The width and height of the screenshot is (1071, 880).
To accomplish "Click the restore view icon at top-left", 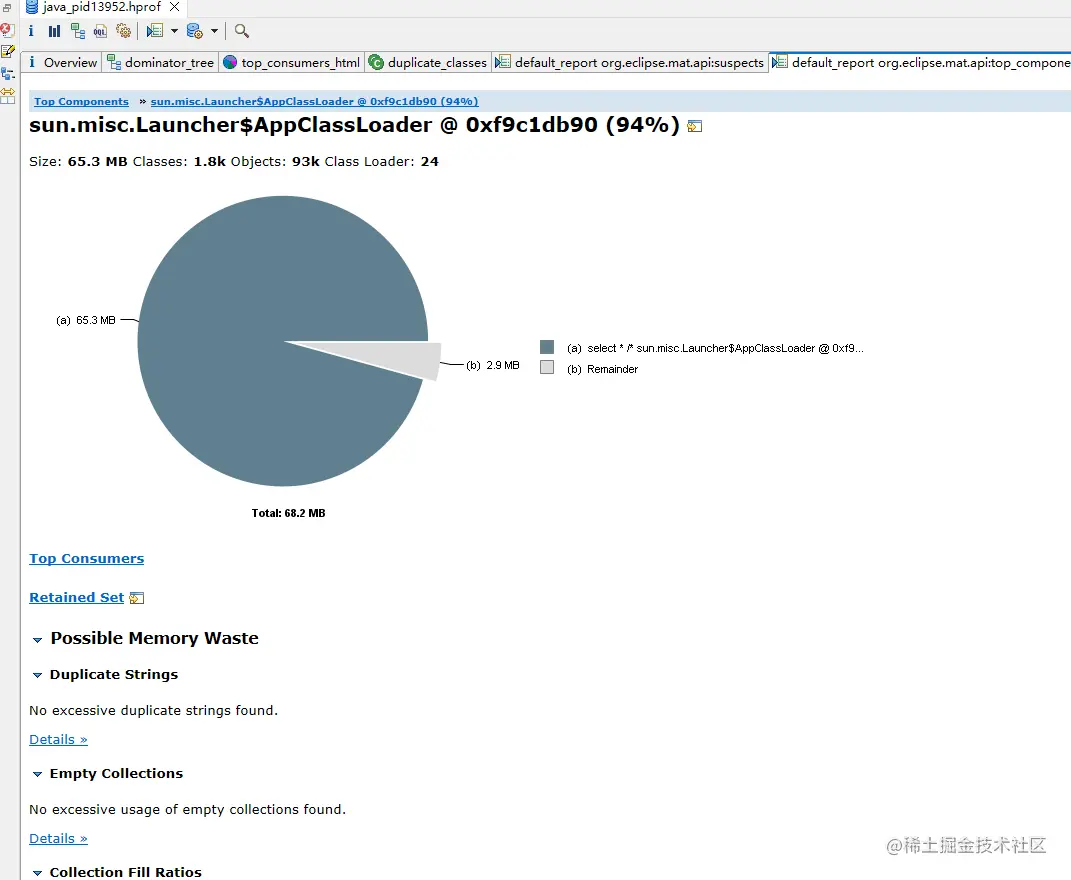I will (x=7, y=8).
